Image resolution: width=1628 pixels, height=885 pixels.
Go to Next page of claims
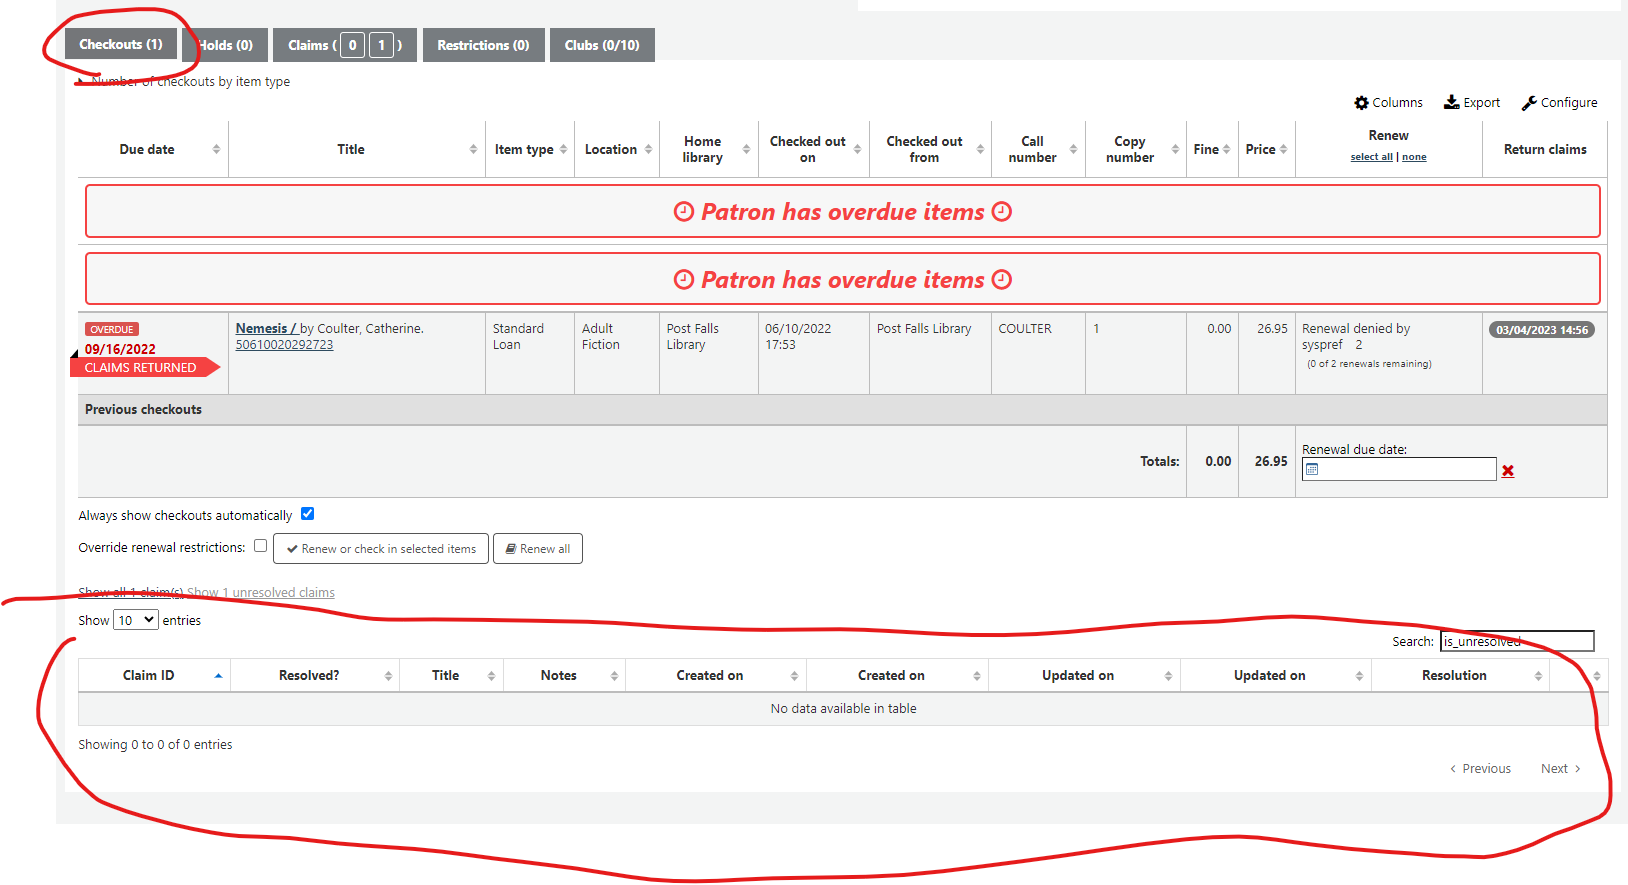[1559, 769]
